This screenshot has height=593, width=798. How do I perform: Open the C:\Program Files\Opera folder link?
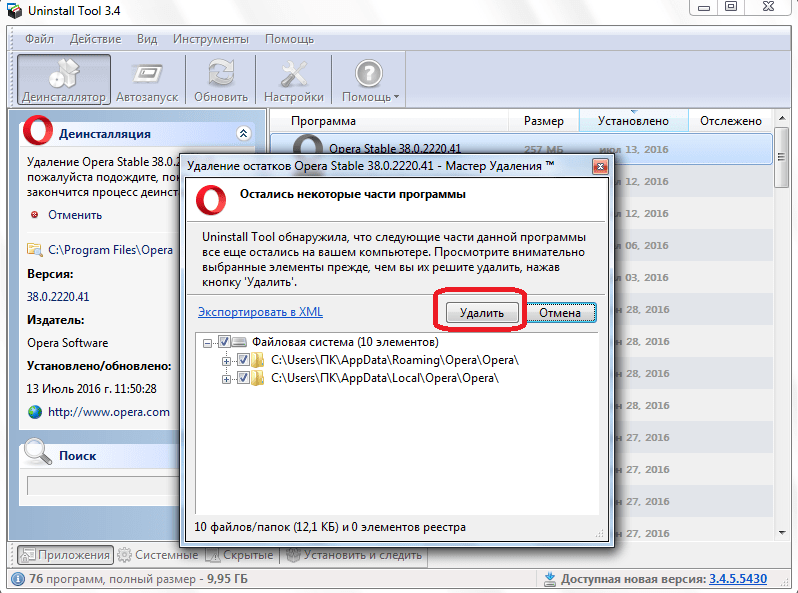pyautogui.click(x=110, y=250)
